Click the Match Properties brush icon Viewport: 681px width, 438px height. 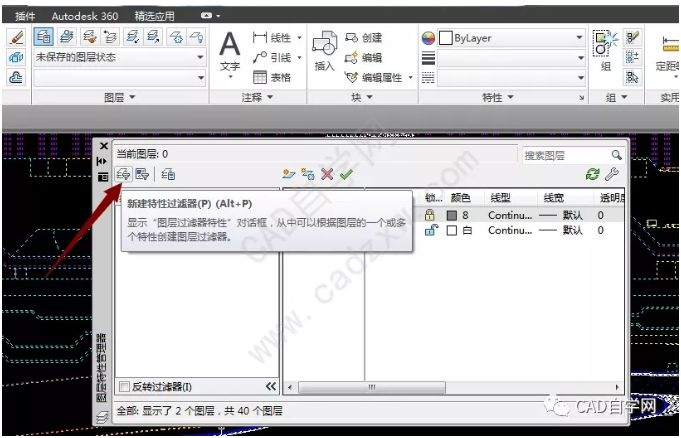(x=16, y=37)
